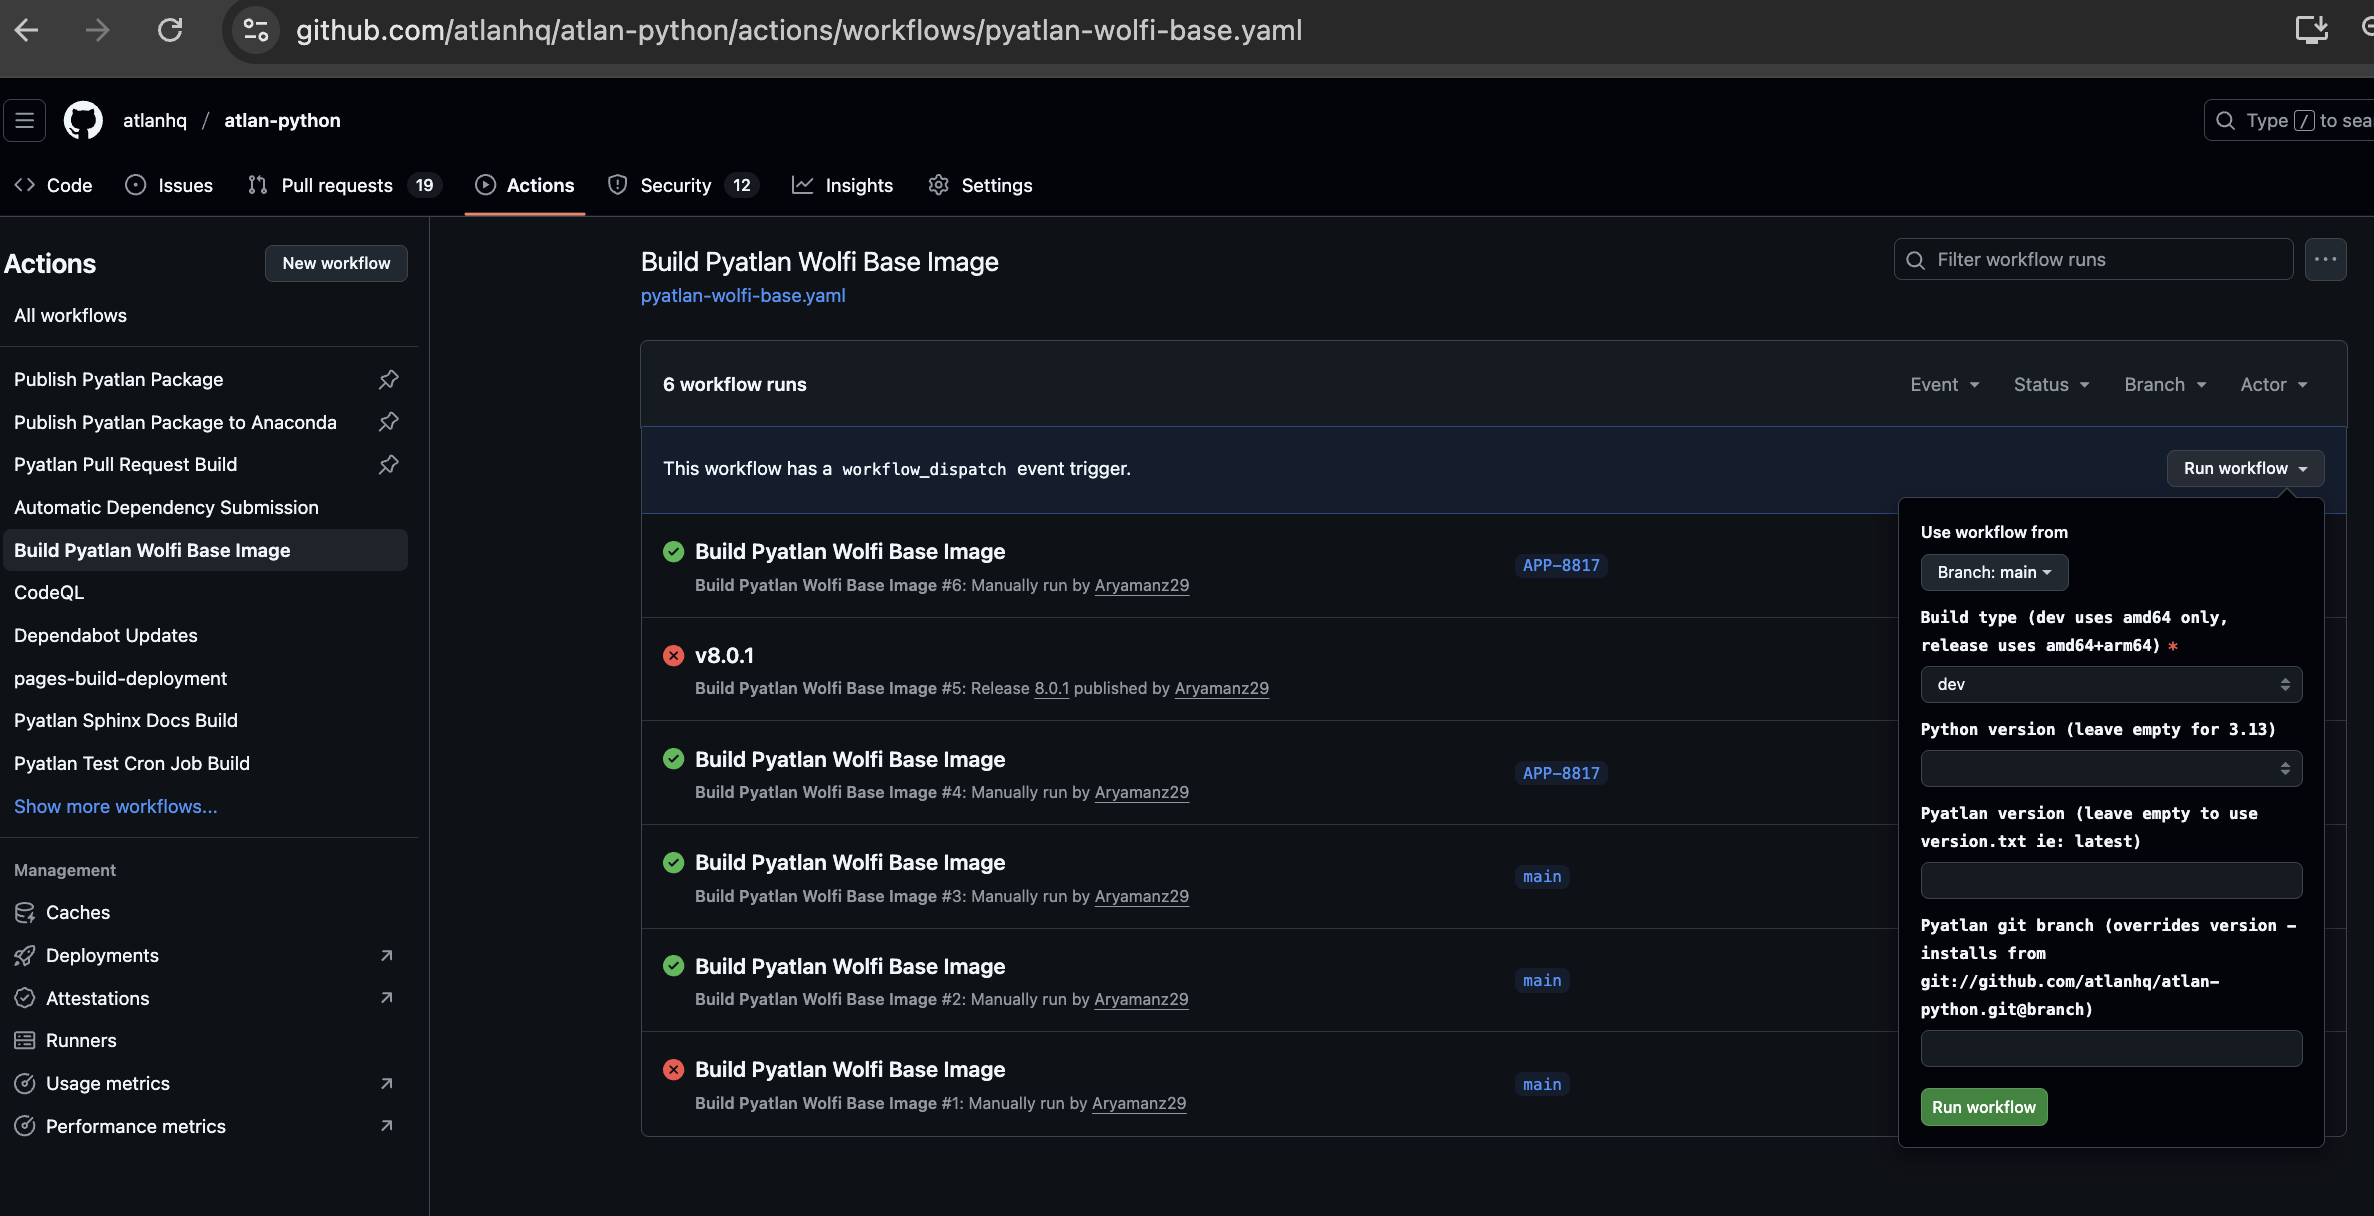The width and height of the screenshot is (2374, 1216).
Task: Click Show more workflows link
Action: [116, 806]
